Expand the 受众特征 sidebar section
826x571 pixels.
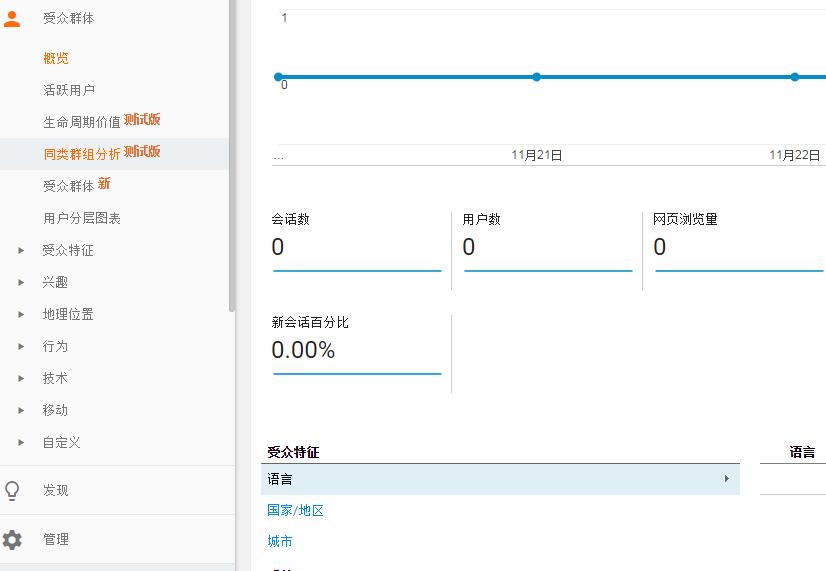pos(21,250)
